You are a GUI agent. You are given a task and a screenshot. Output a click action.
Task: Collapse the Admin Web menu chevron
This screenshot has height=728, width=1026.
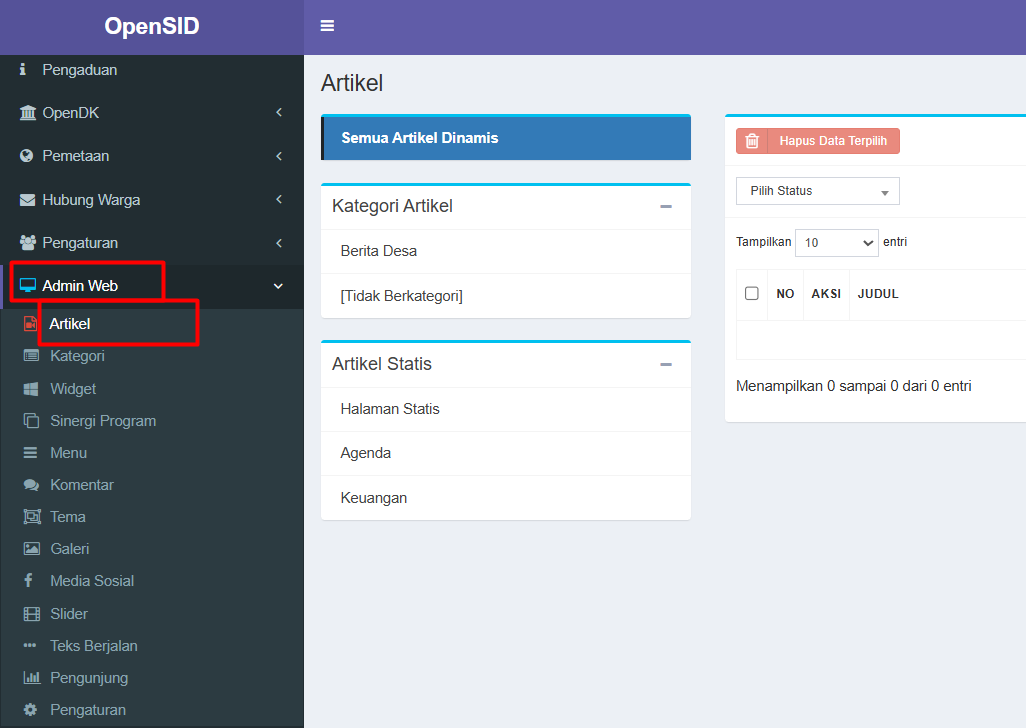tap(278, 286)
